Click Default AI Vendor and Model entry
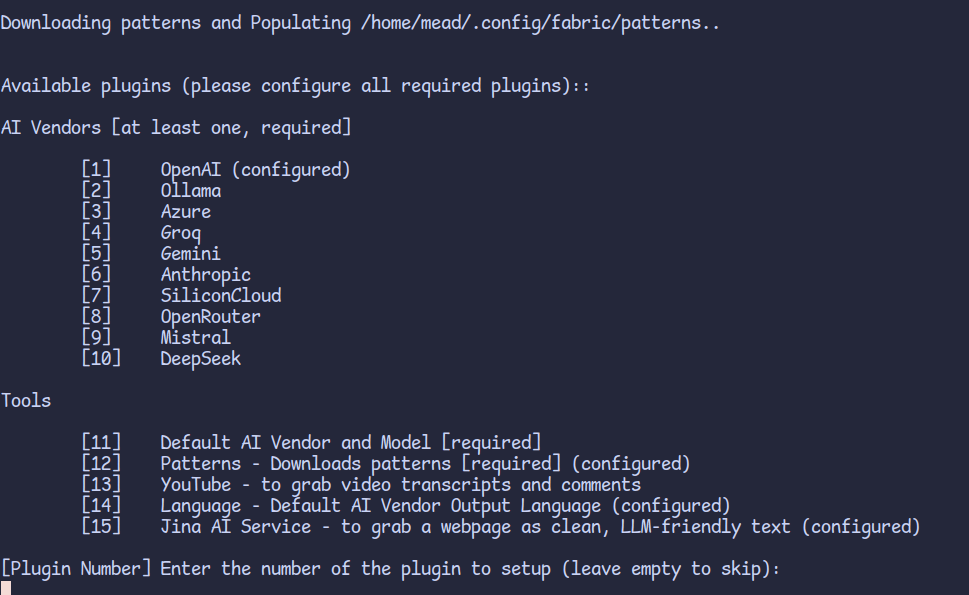The width and height of the screenshot is (969, 595). click(311, 442)
